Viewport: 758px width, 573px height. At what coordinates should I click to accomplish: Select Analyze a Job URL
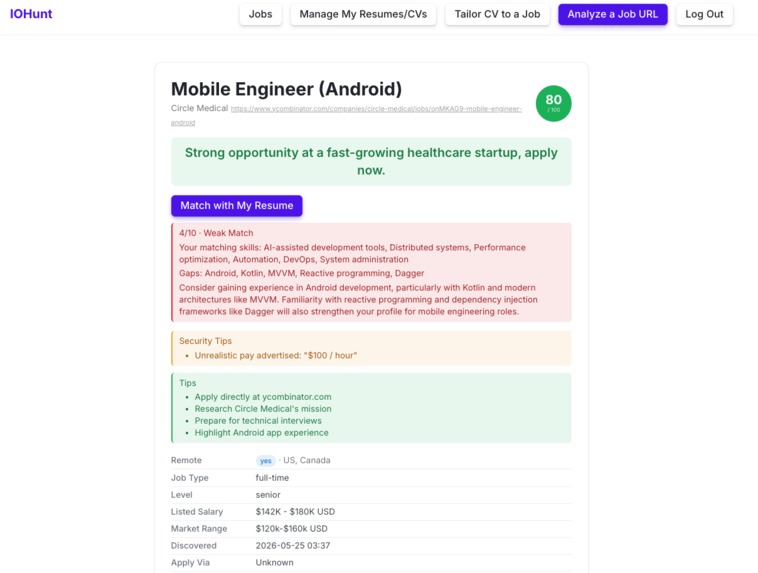pyautogui.click(x=612, y=14)
